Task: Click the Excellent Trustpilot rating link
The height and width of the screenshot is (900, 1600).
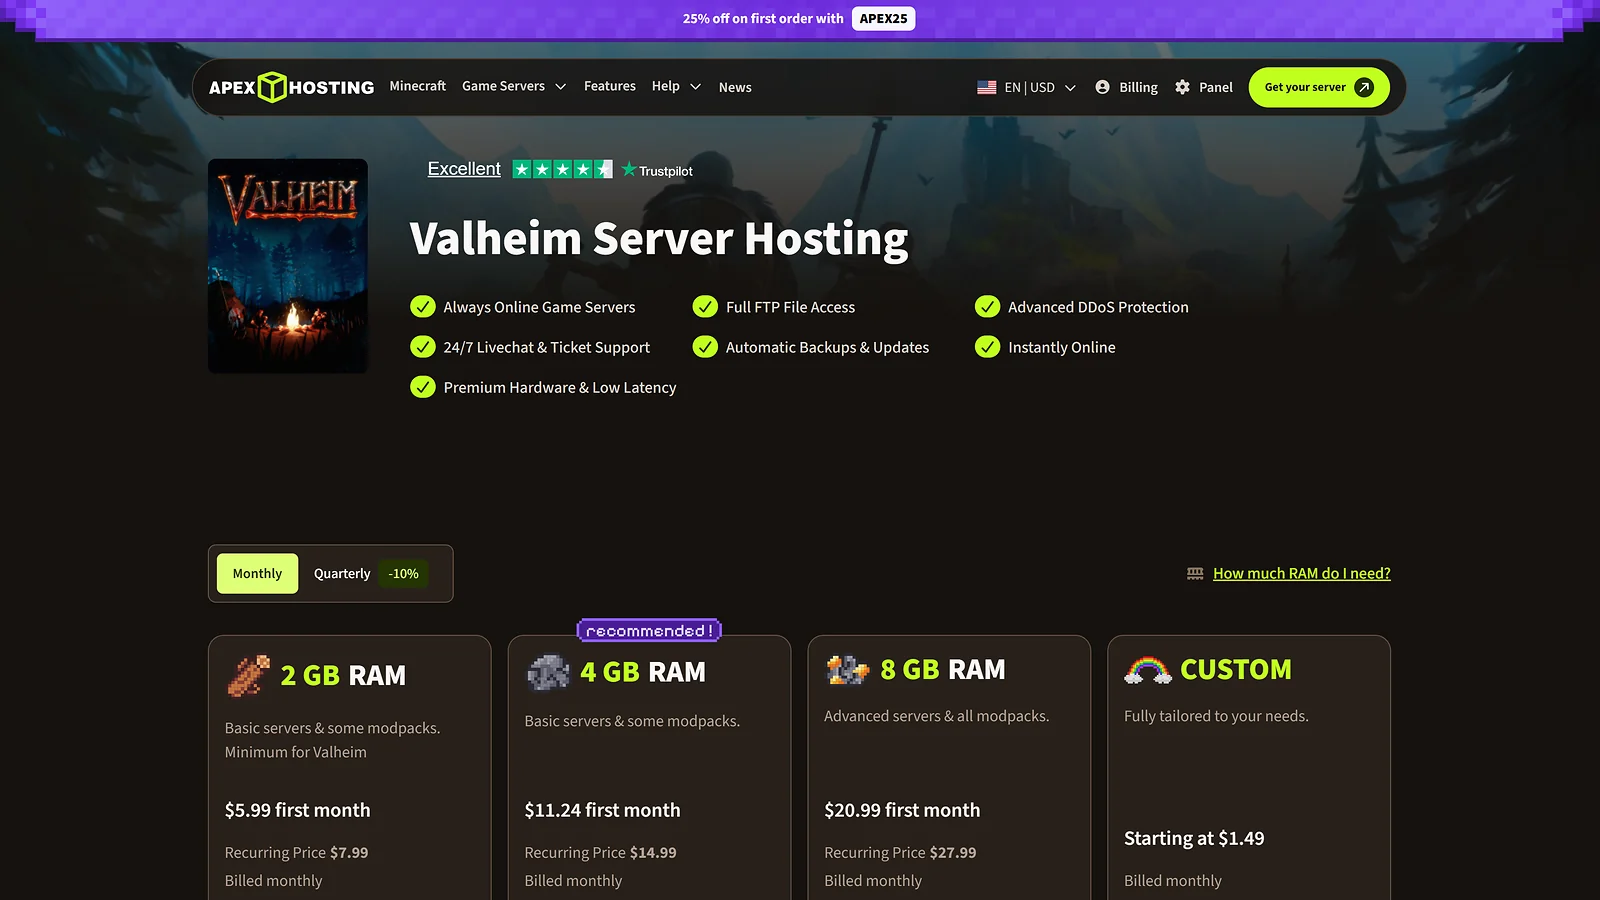Action: coord(464,169)
